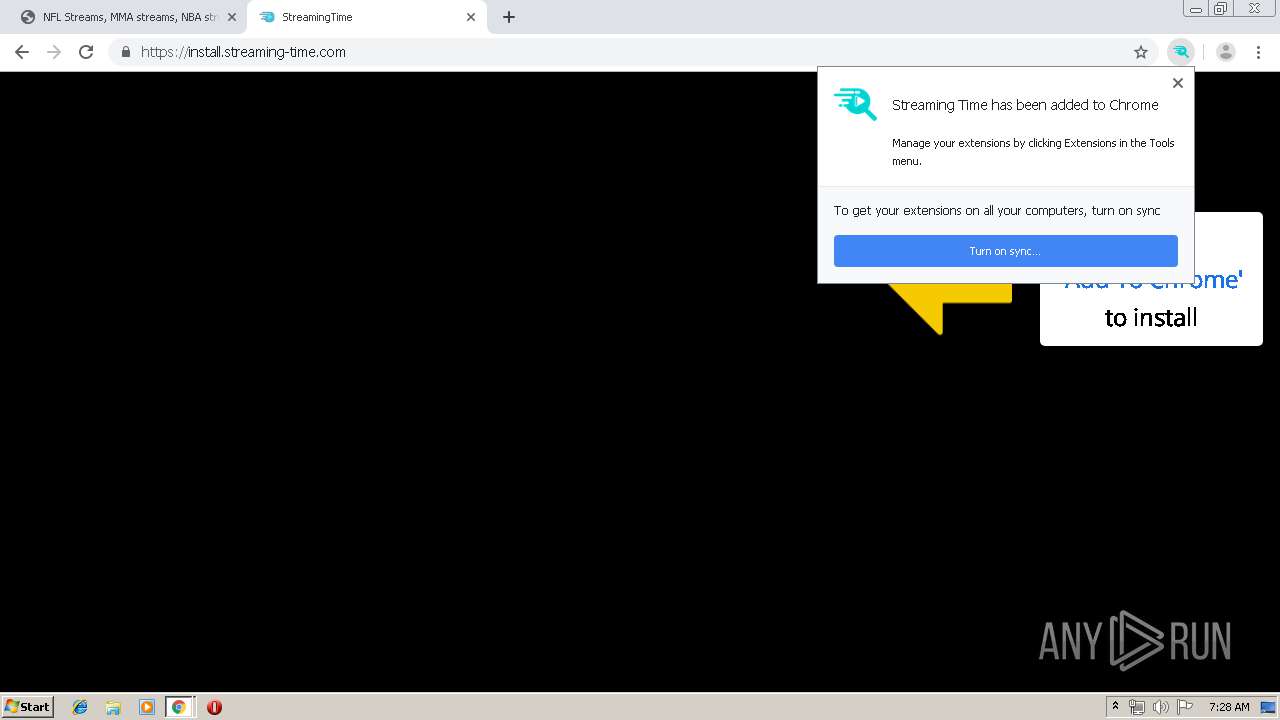Open Chrome three-dot menu

(x=1258, y=52)
